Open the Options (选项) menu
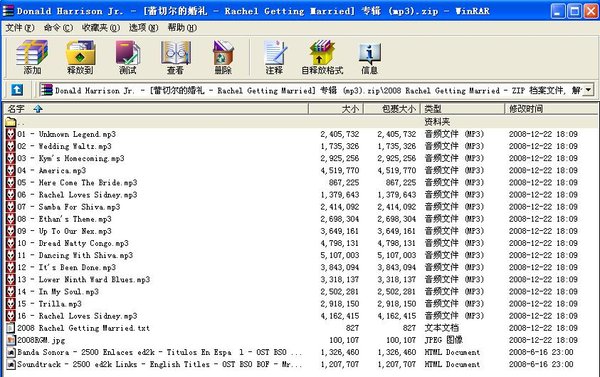The width and height of the screenshot is (600, 377). (x=143, y=28)
